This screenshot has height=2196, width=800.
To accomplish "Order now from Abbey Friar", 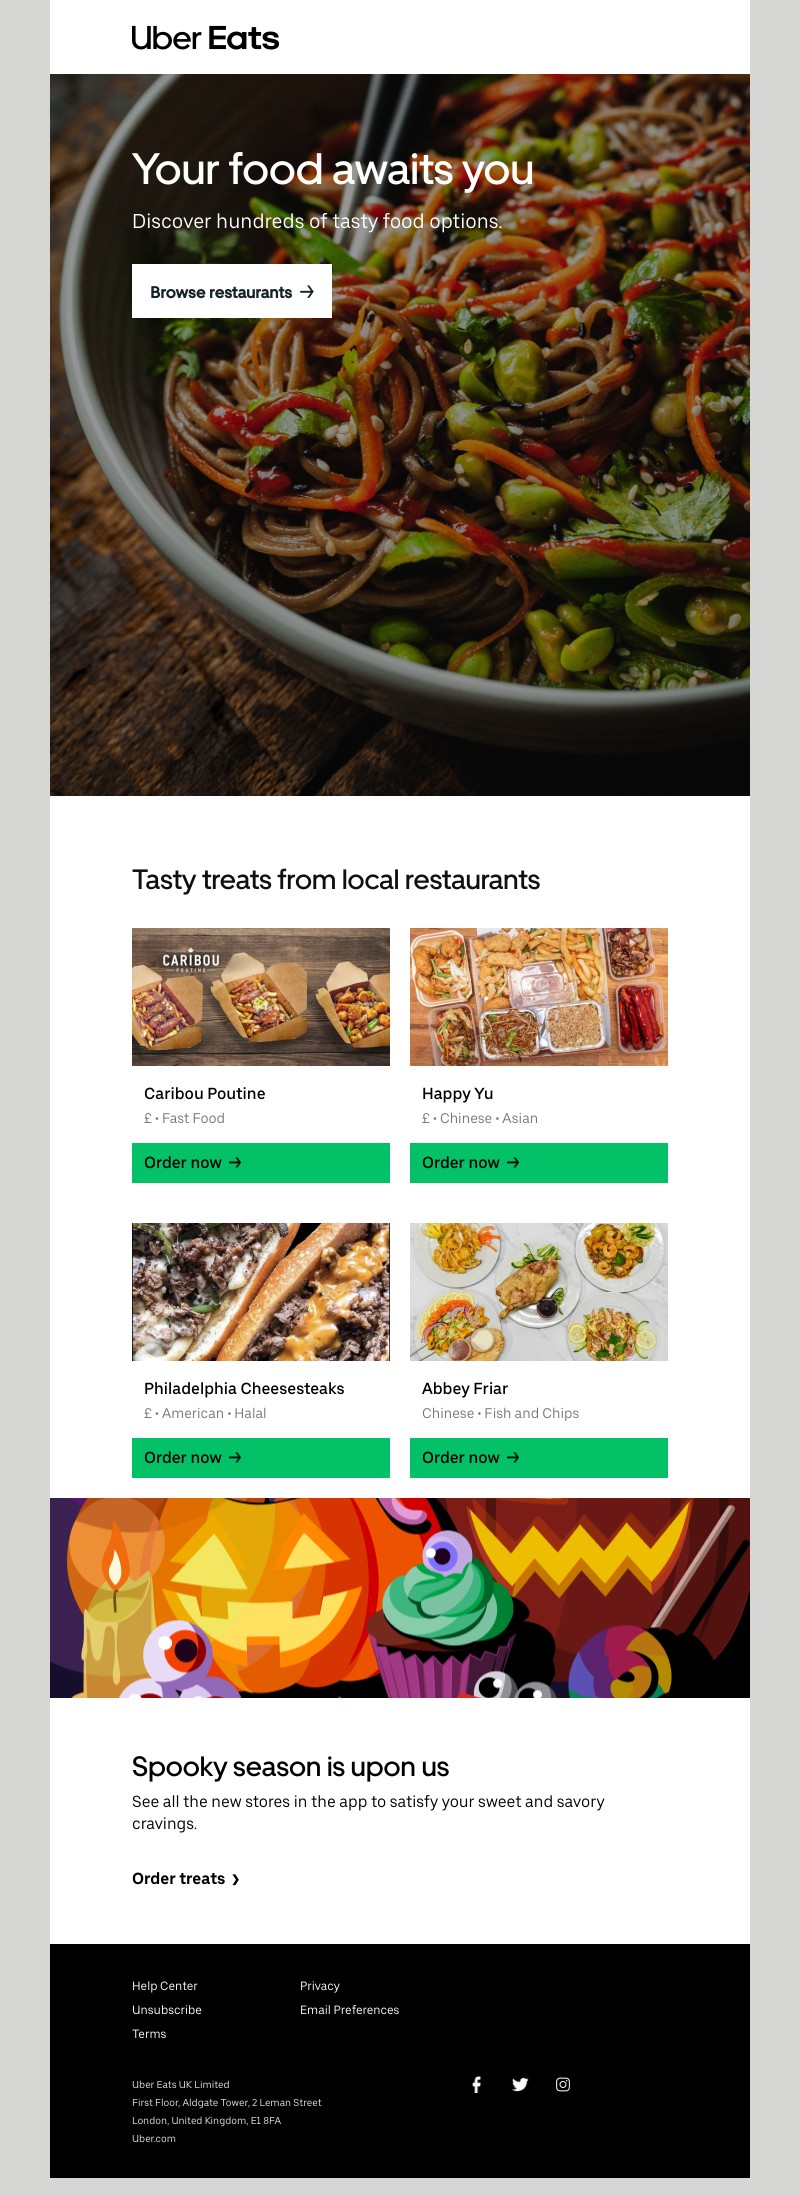I will tap(539, 1457).
